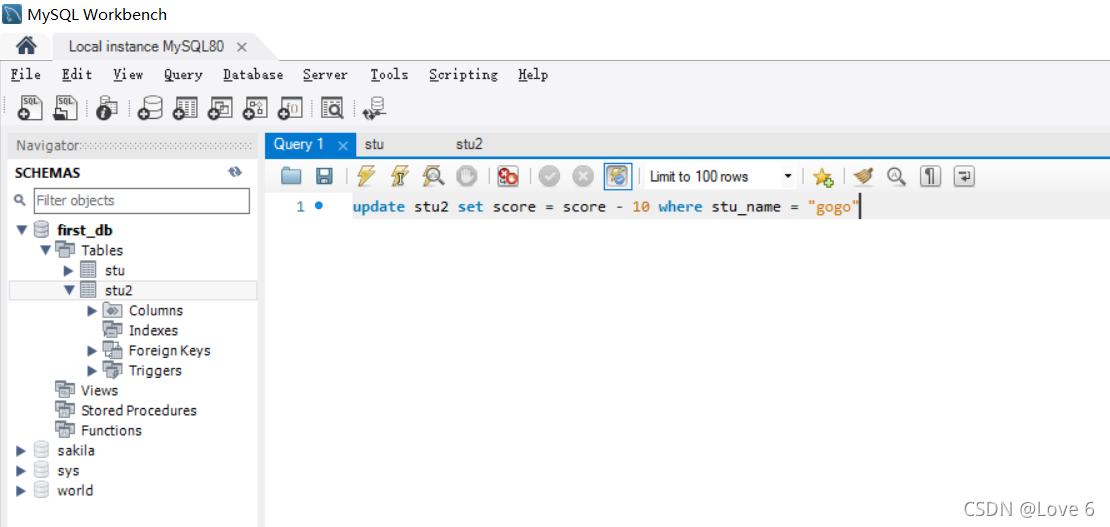Expand the Columns node
1110x527 pixels.
(92, 310)
